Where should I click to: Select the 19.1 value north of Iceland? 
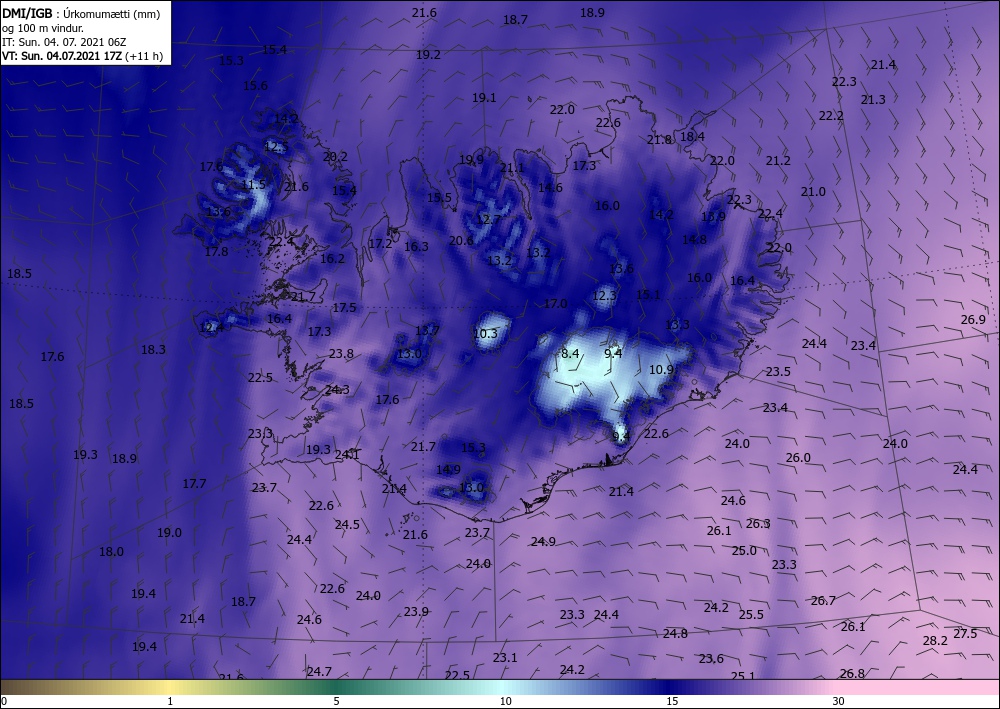[484, 98]
